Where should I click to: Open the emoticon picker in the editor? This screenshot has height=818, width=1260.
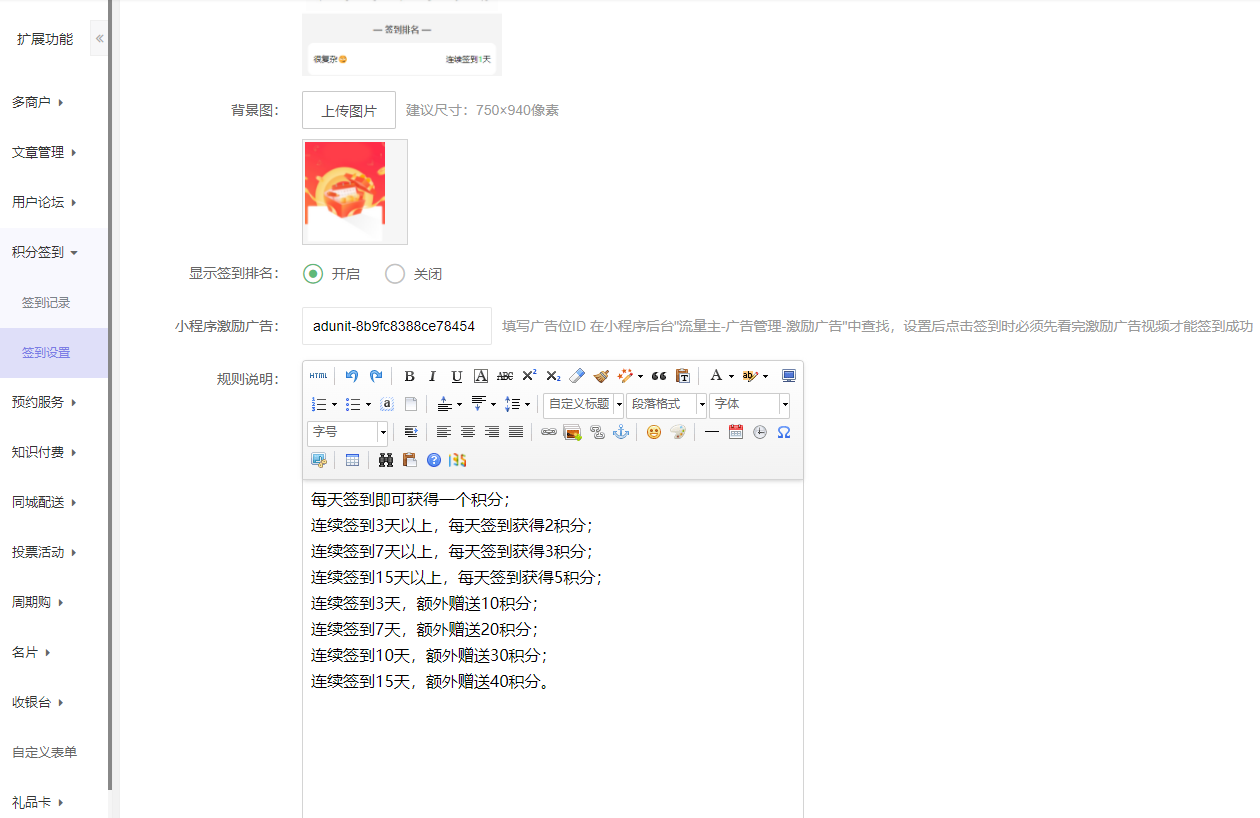click(653, 432)
